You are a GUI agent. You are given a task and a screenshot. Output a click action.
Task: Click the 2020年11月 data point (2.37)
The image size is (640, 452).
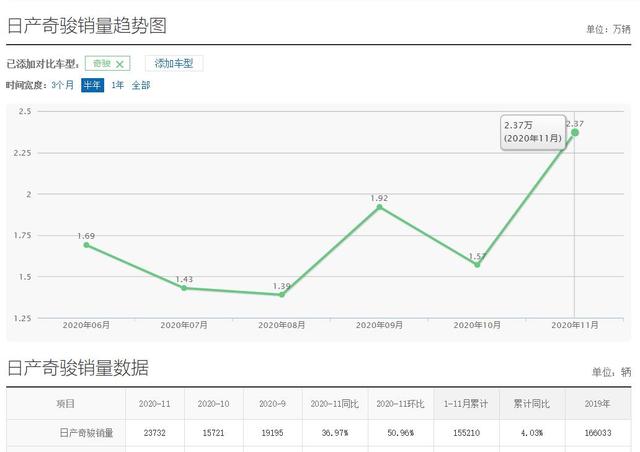(x=575, y=133)
